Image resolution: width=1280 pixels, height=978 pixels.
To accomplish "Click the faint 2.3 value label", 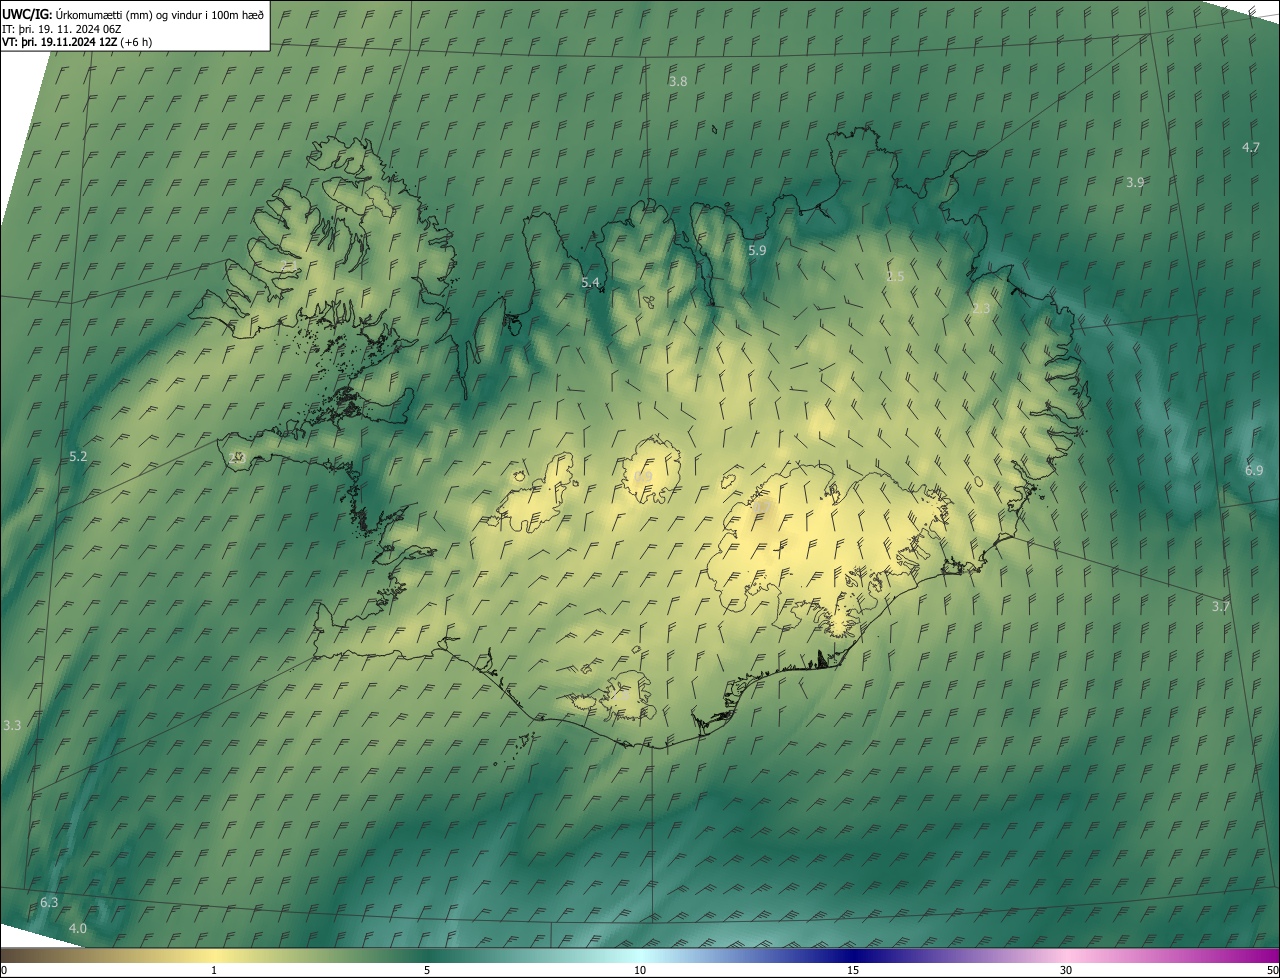I will 981,309.
